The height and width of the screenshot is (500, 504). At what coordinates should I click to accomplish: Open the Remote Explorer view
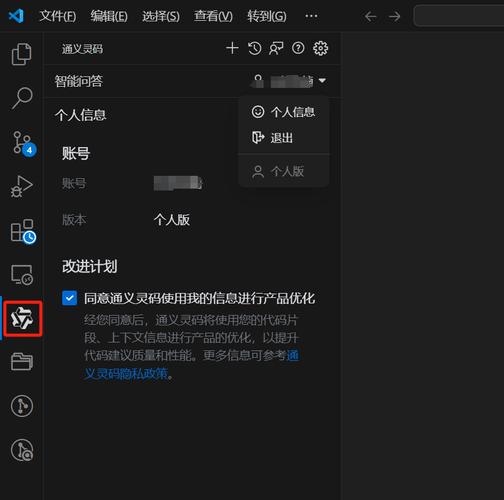22,275
